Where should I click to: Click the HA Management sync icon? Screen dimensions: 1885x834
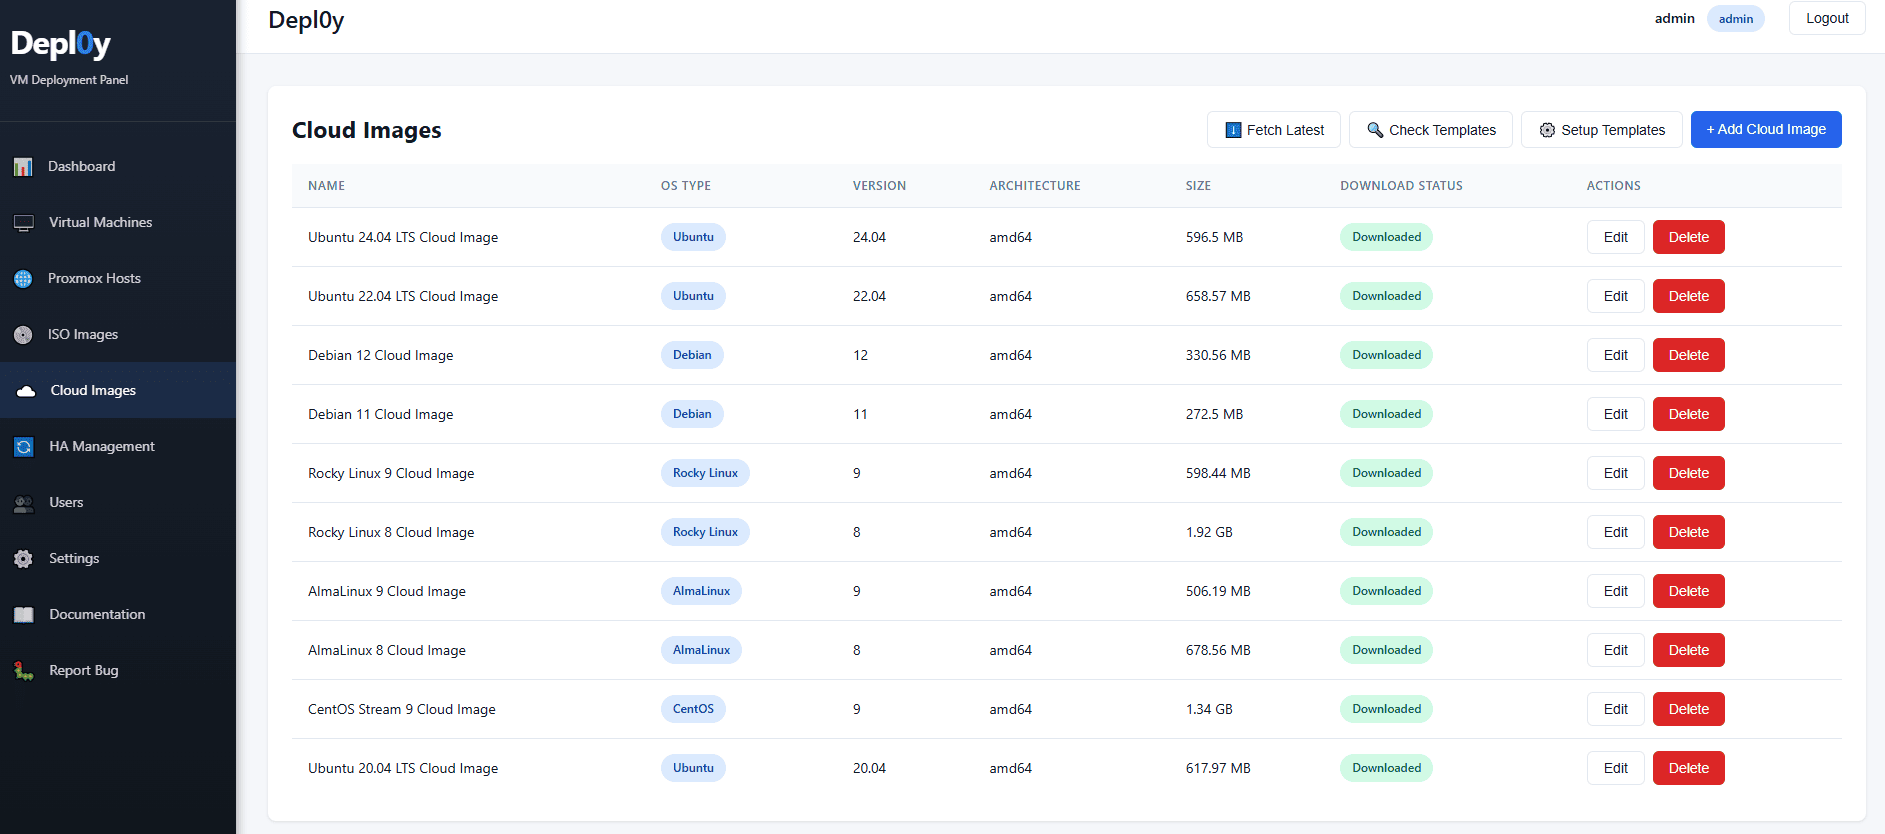tap(24, 447)
